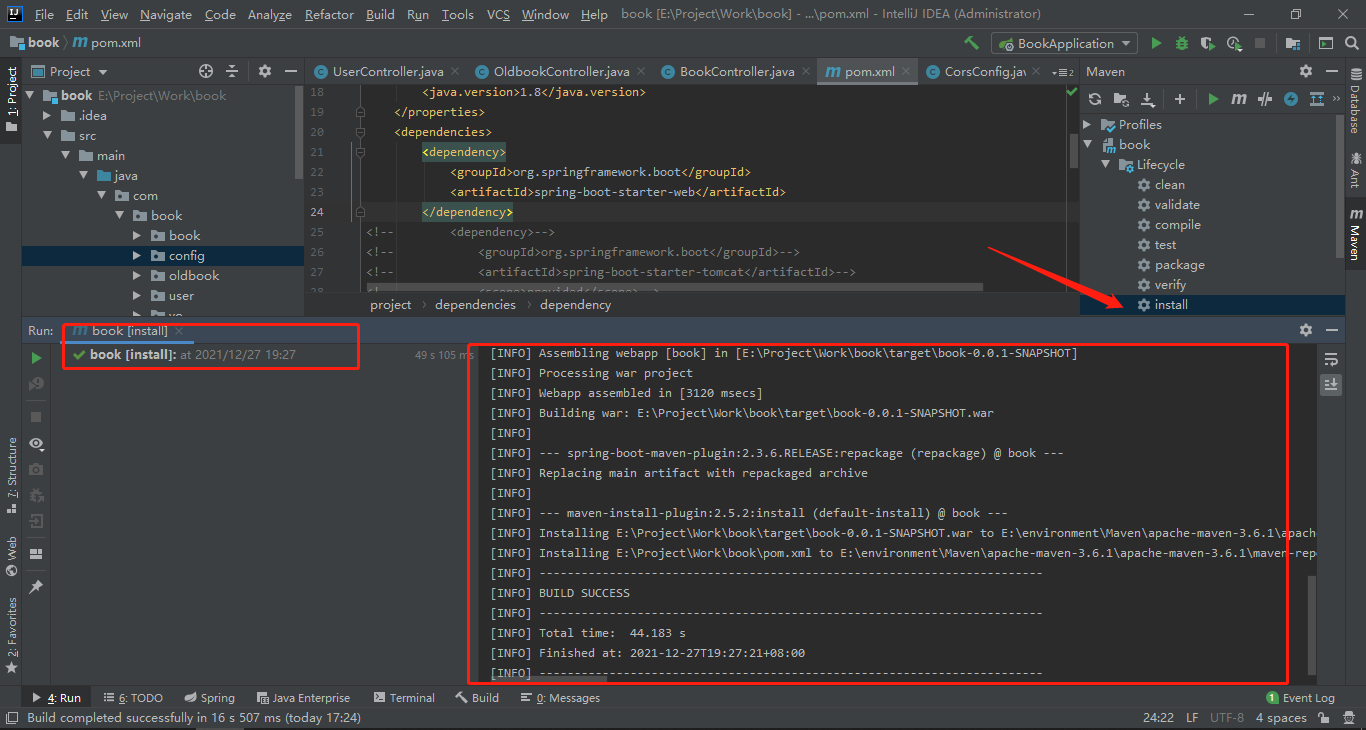Expand the oldbook package folder
Viewport: 1366px width, 730px height.
pos(137,275)
